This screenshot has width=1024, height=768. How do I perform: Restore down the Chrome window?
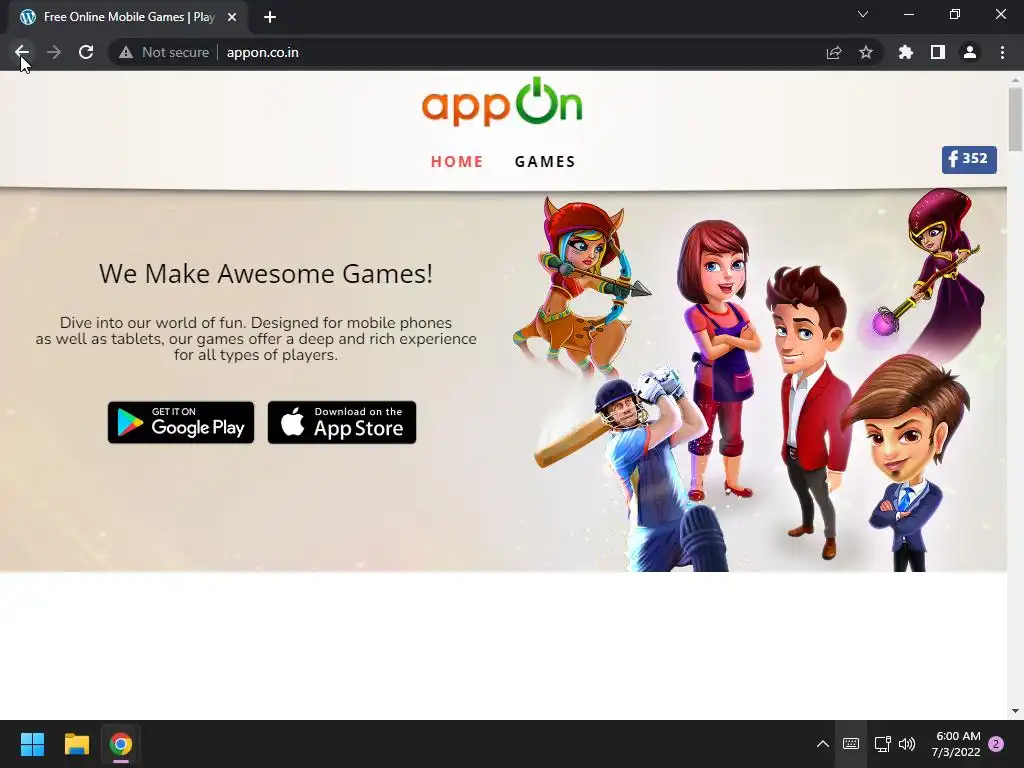(955, 14)
